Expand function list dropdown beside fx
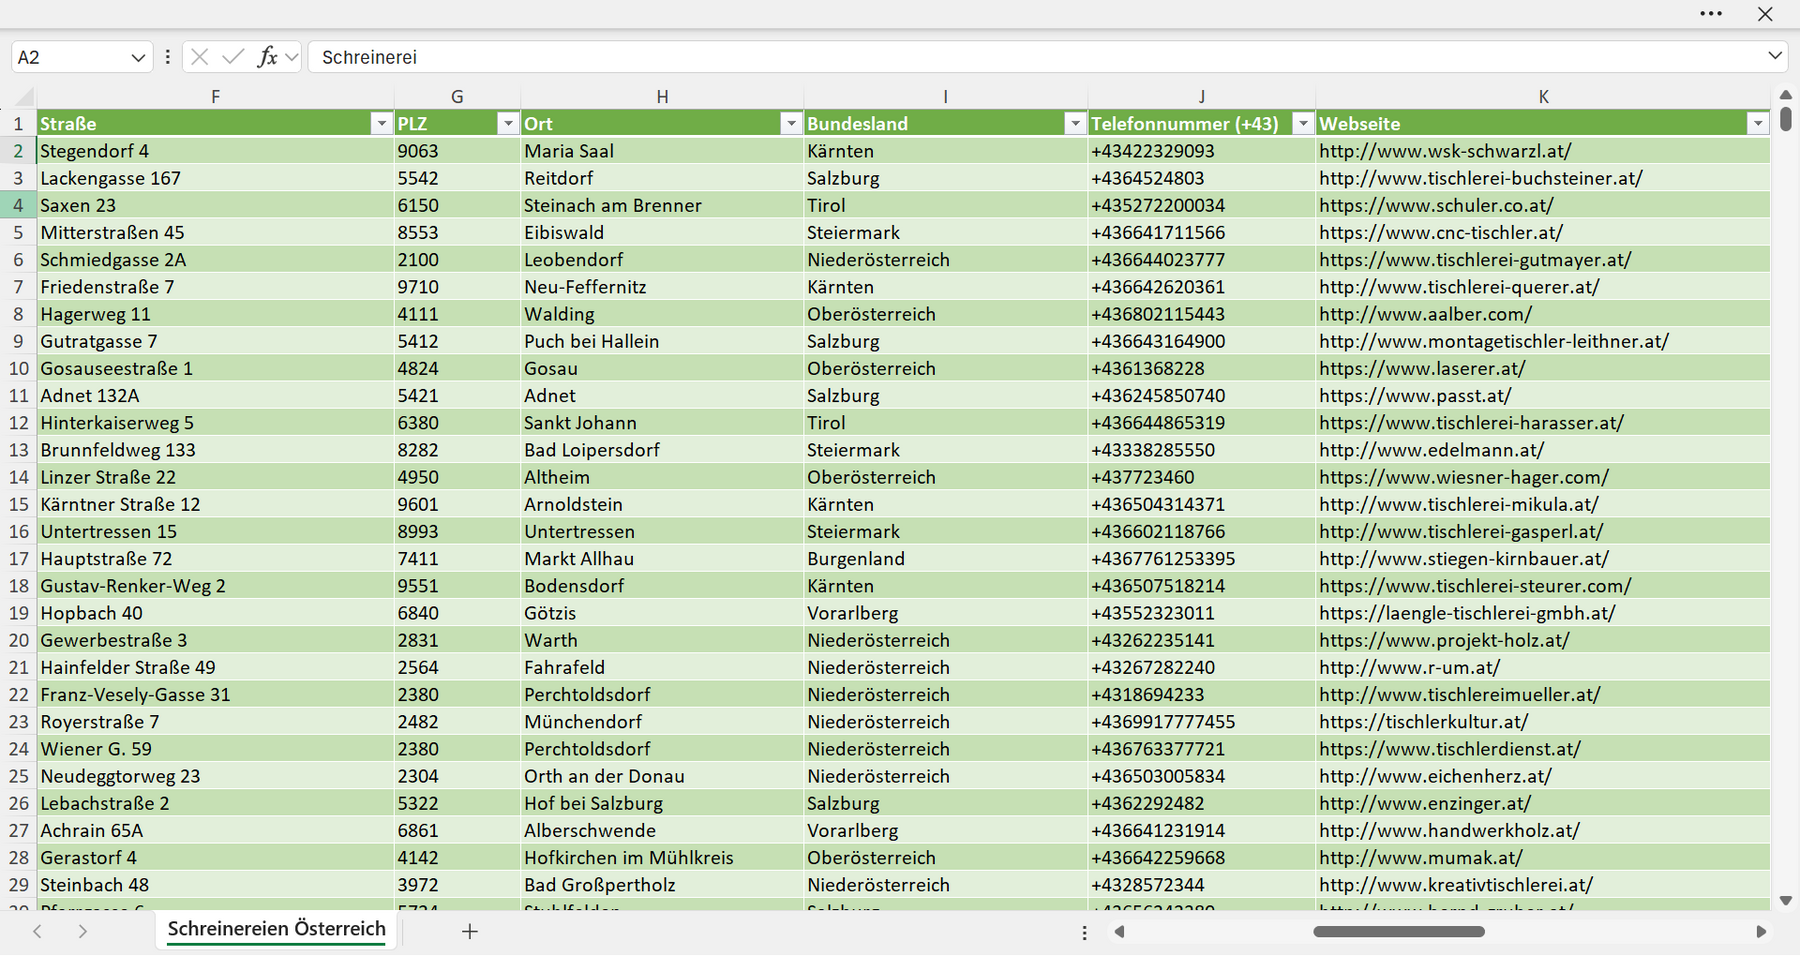1800x956 pixels. click(291, 57)
